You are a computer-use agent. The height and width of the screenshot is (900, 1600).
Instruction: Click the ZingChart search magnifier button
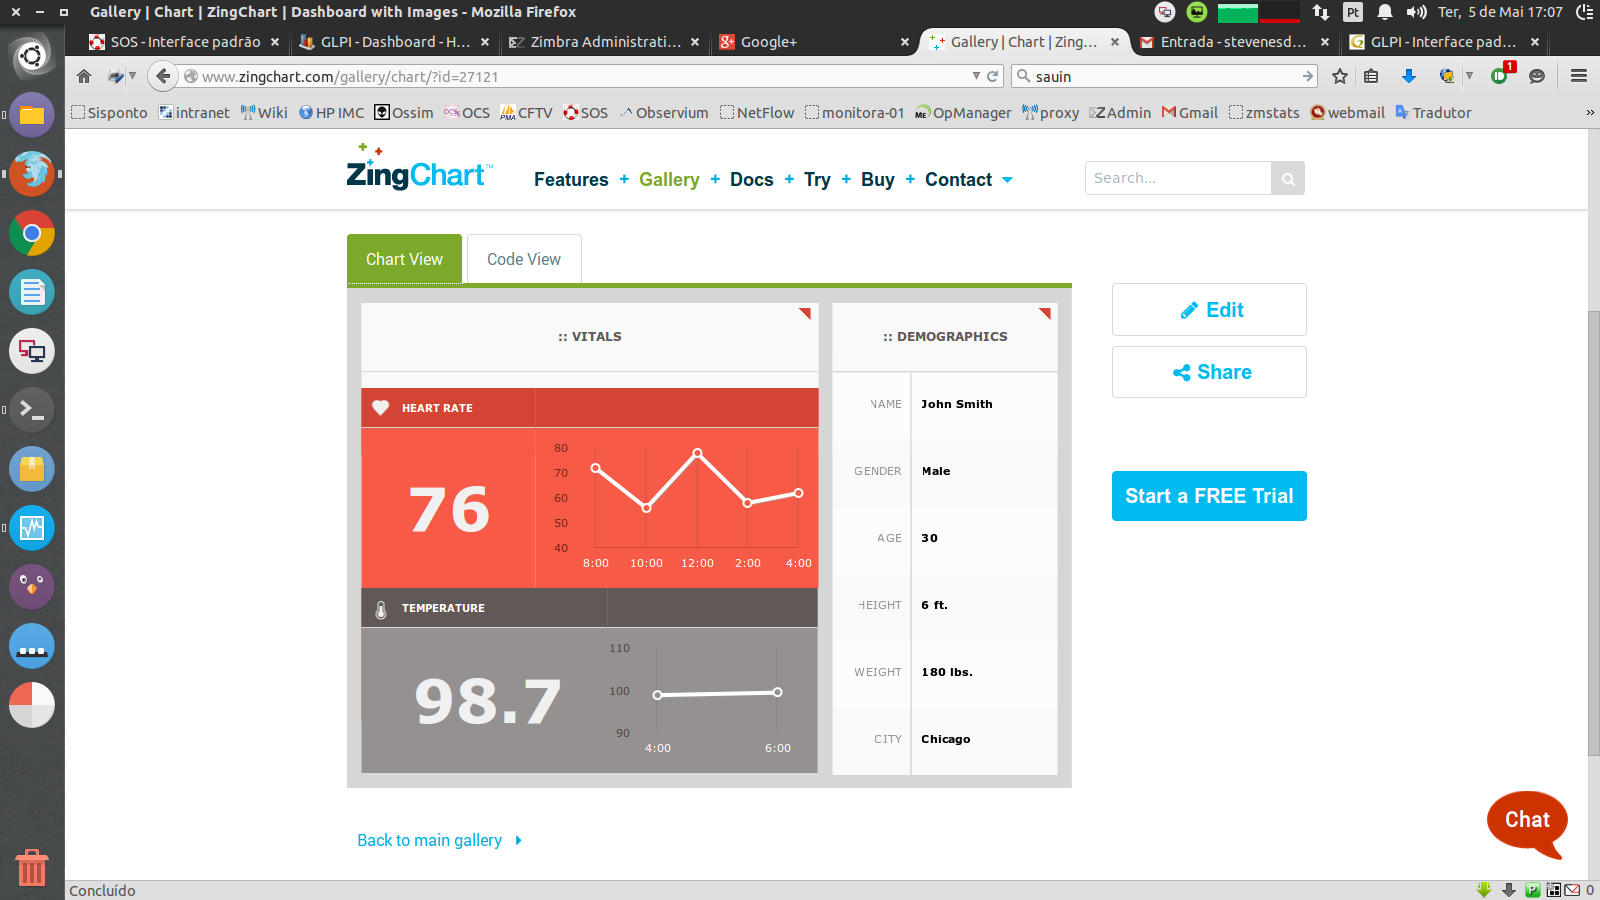[1288, 179]
